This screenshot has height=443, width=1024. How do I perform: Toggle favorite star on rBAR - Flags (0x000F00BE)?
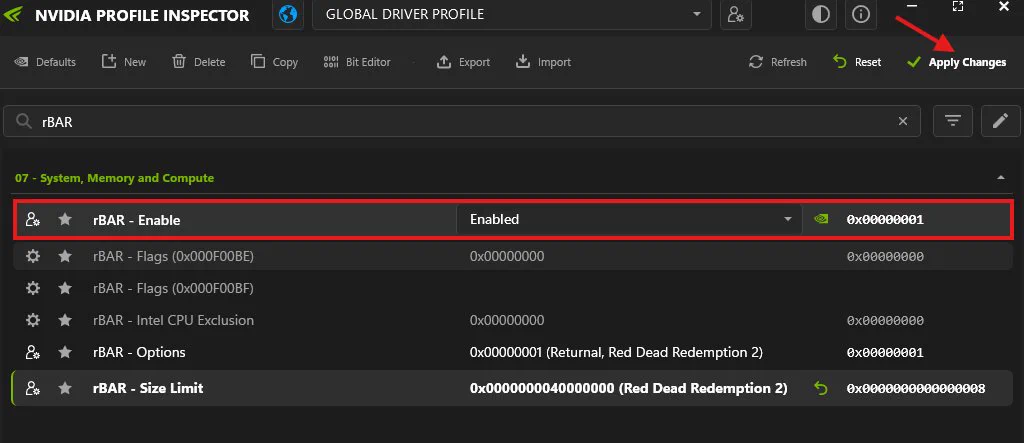coord(65,256)
